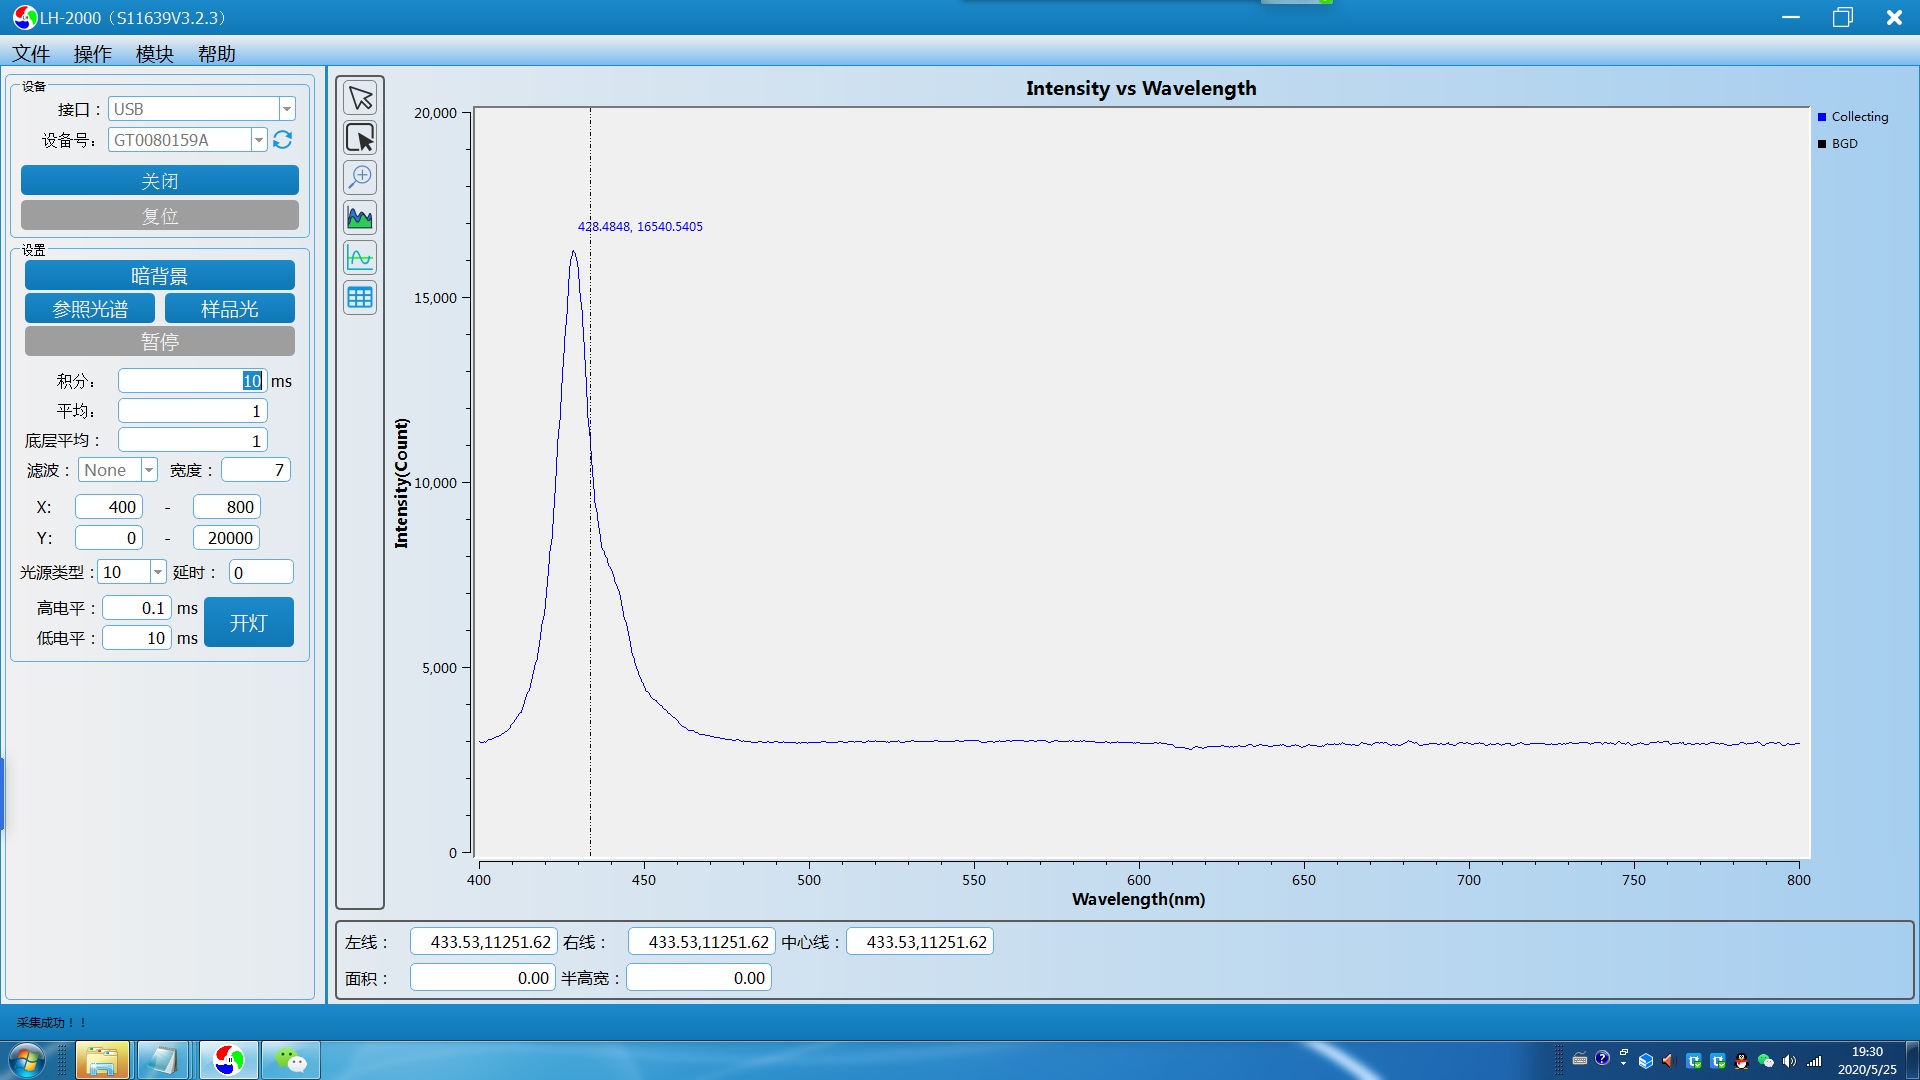1920x1080 pixels.
Task: Open the 文件 menu
Action: (x=31, y=54)
